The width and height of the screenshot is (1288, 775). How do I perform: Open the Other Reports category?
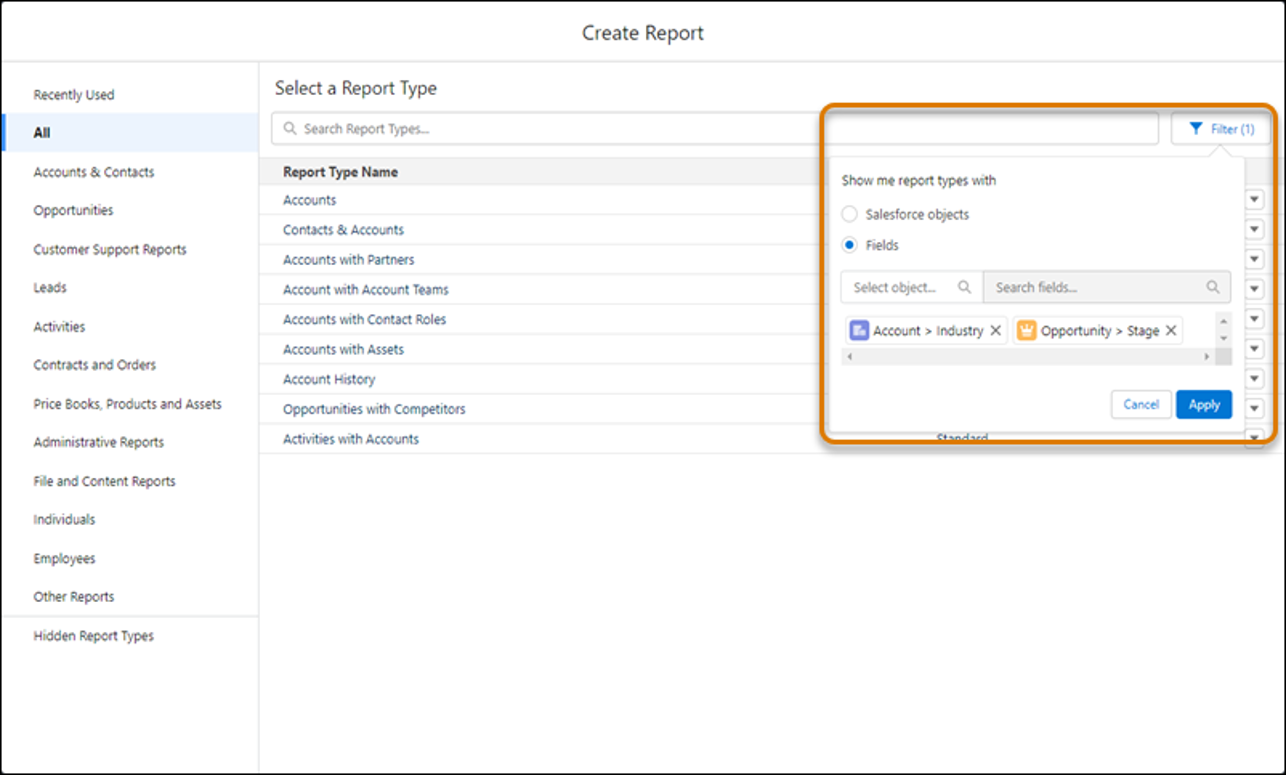click(74, 597)
